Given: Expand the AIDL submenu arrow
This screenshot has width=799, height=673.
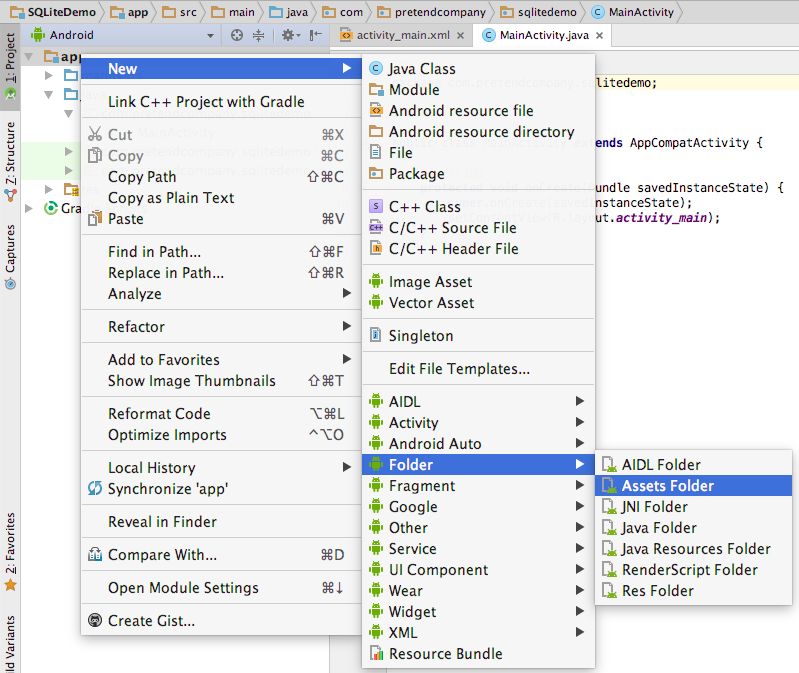Looking at the screenshot, I should (x=579, y=401).
